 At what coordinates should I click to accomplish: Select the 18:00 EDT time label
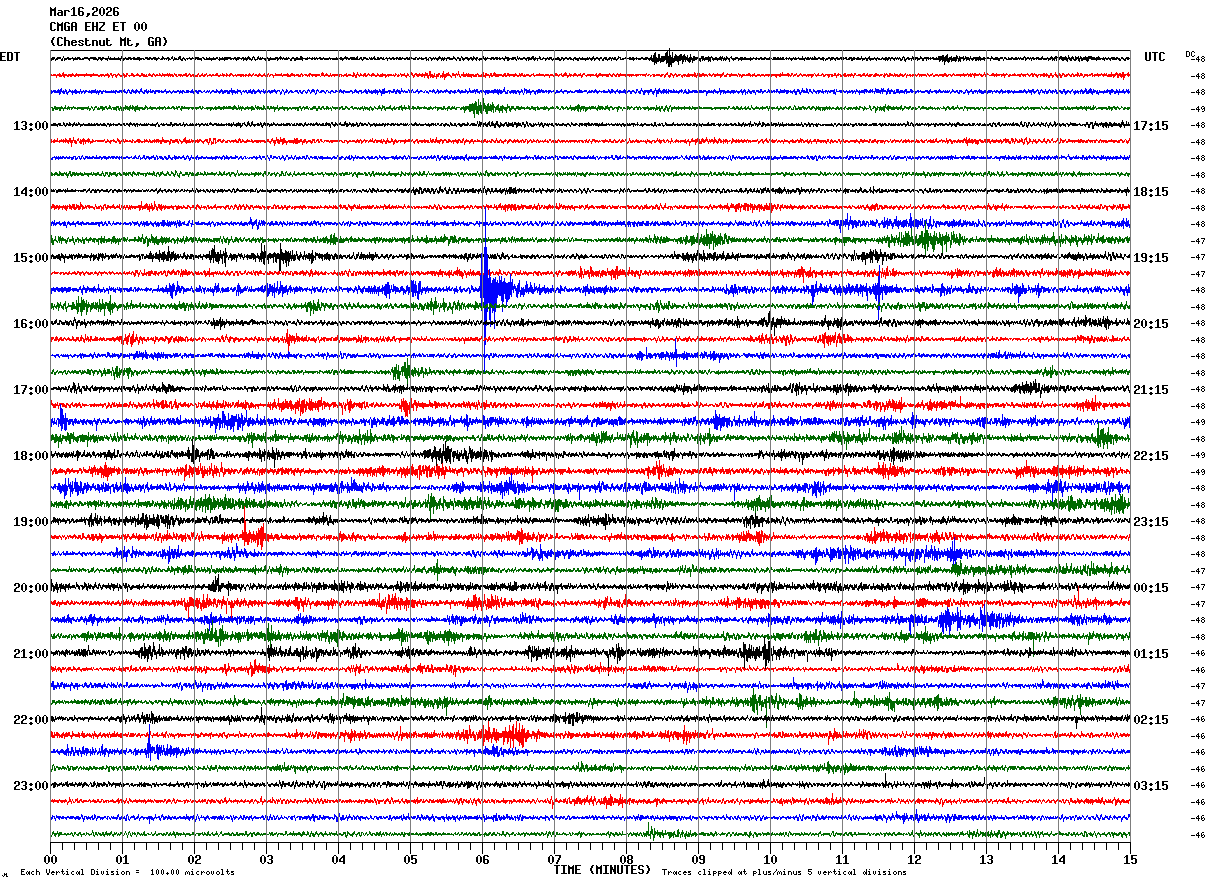(31, 455)
